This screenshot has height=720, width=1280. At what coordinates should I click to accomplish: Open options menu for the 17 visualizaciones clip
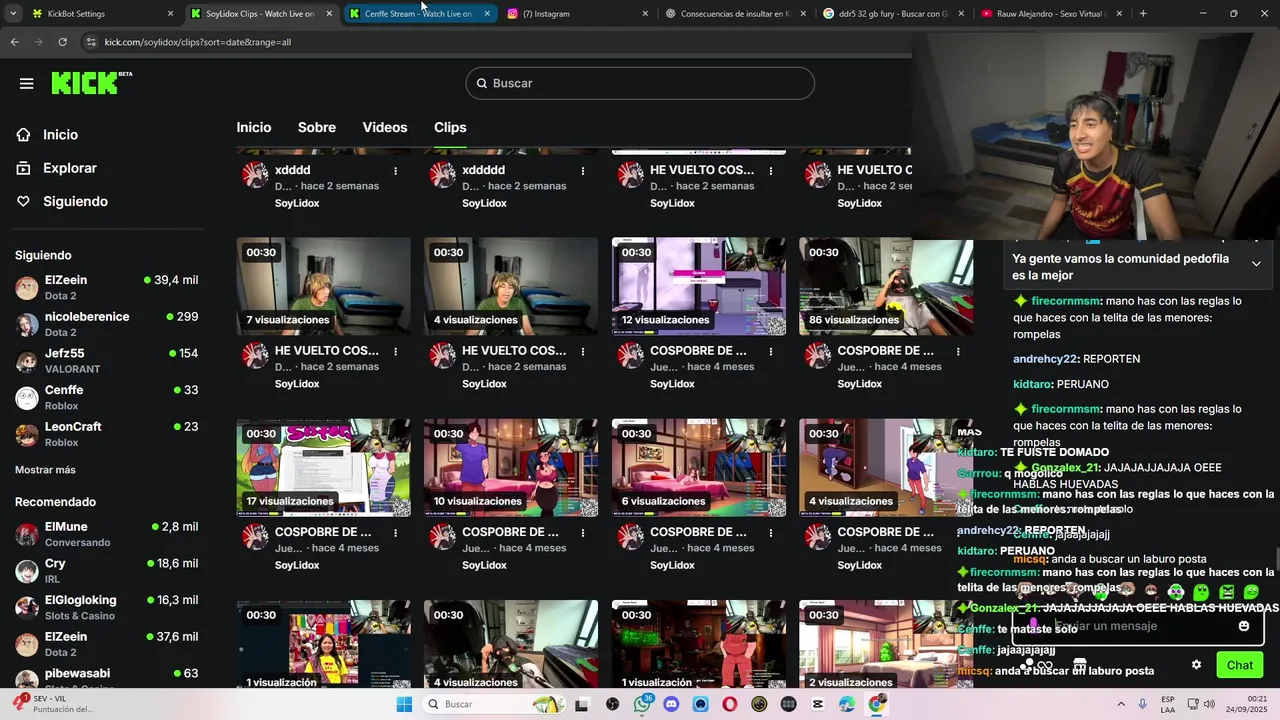396,533
